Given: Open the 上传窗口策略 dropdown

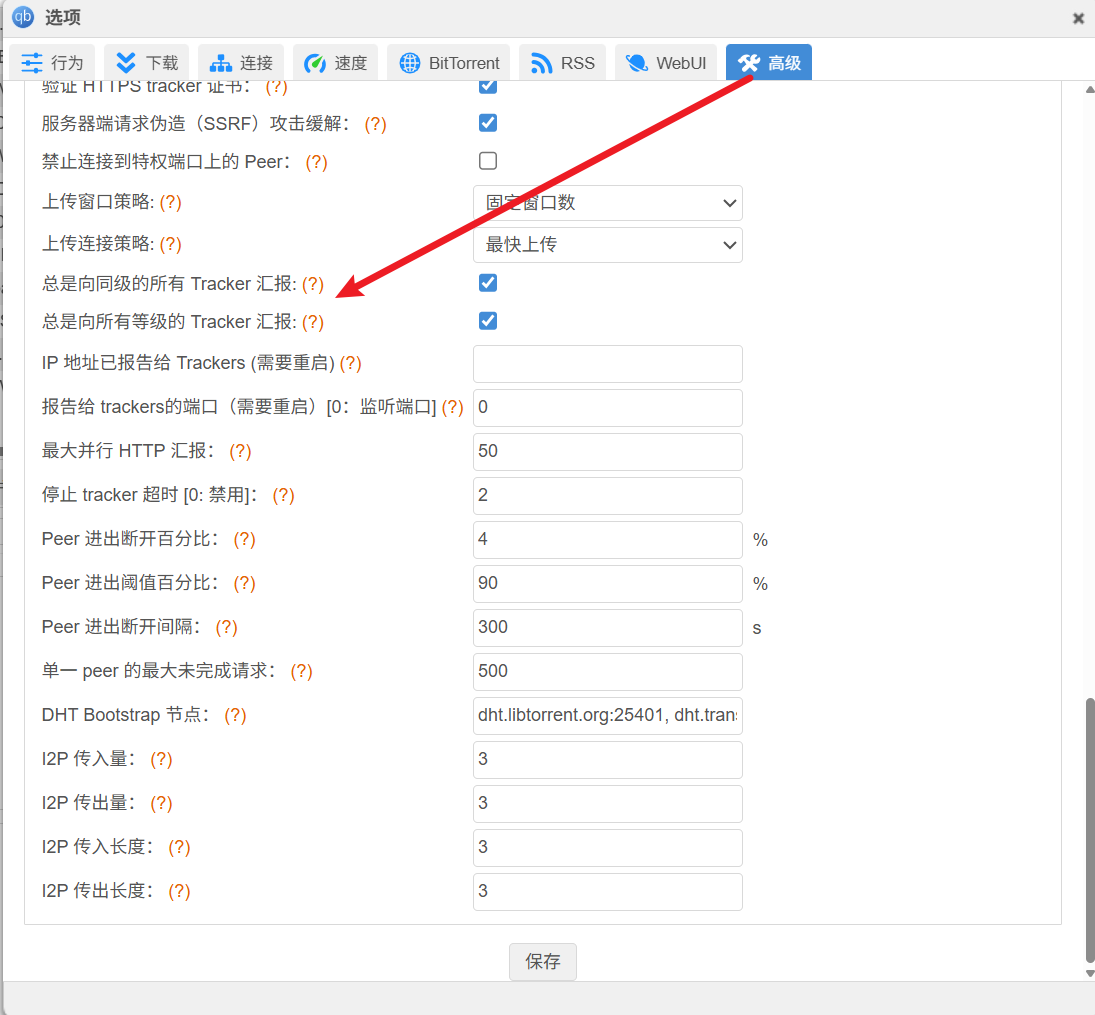Looking at the screenshot, I should tap(607, 203).
